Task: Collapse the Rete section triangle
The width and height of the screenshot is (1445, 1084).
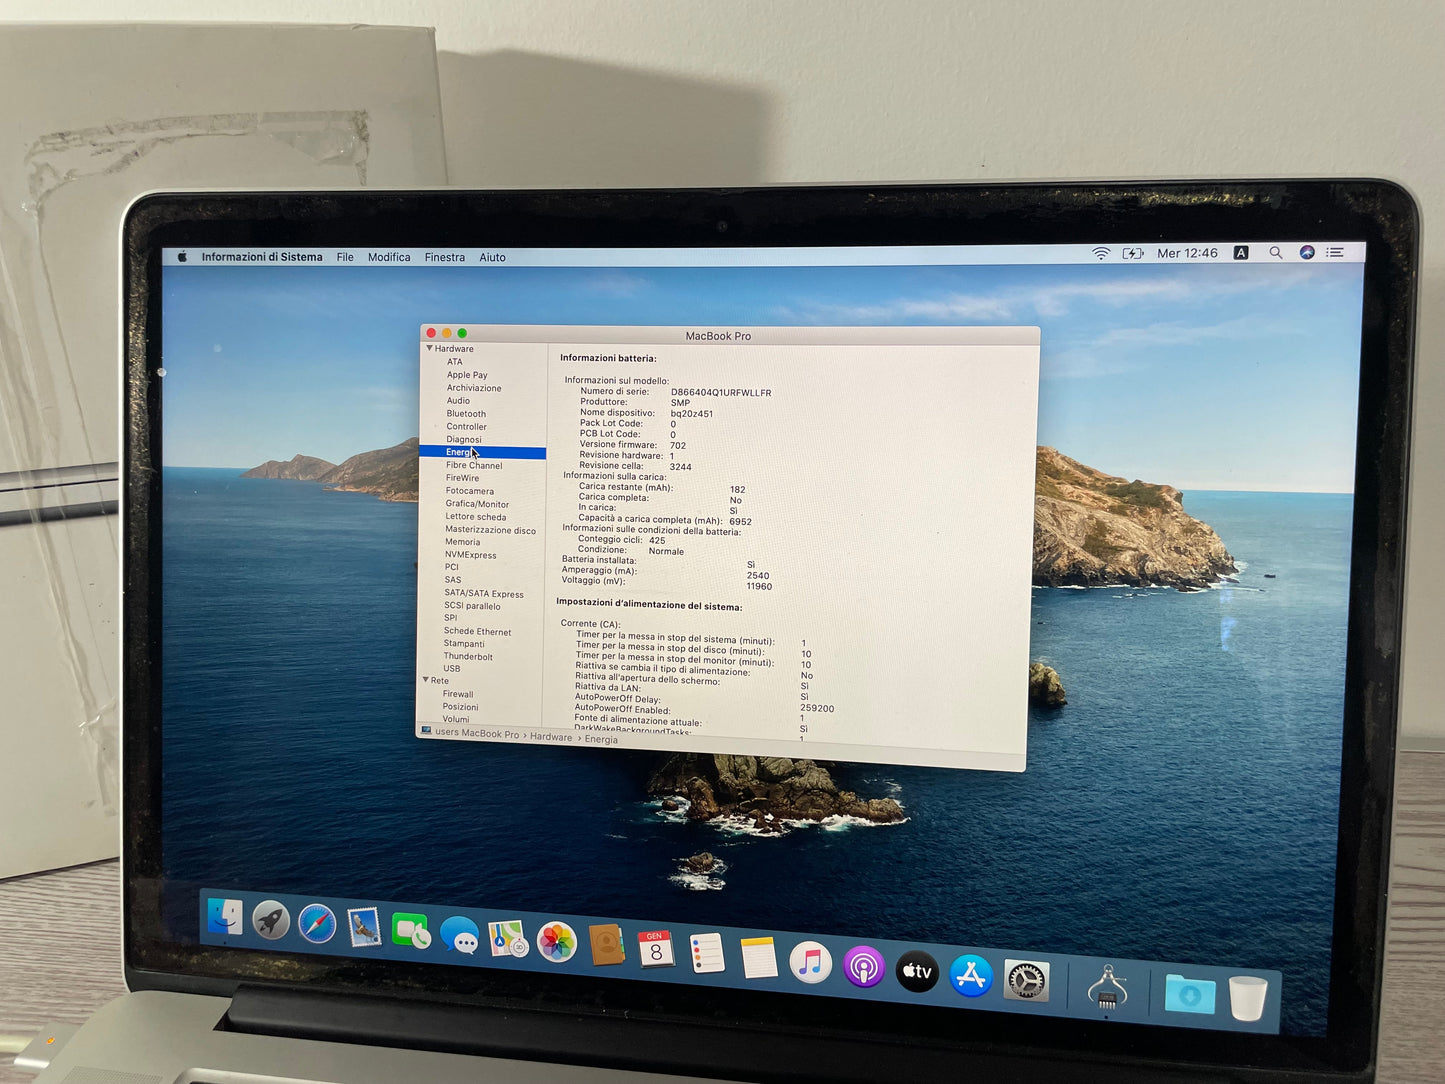Action: (x=425, y=680)
